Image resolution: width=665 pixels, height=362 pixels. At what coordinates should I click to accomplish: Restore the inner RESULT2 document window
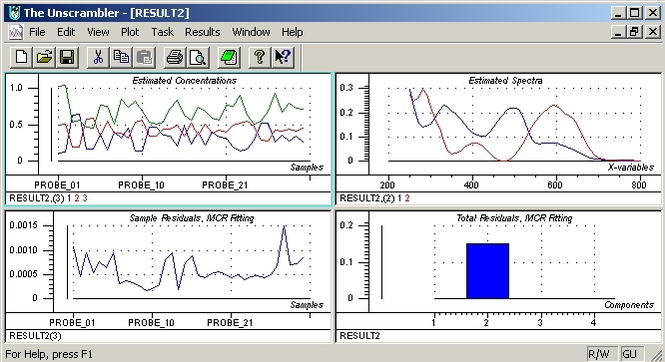click(x=634, y=32)
